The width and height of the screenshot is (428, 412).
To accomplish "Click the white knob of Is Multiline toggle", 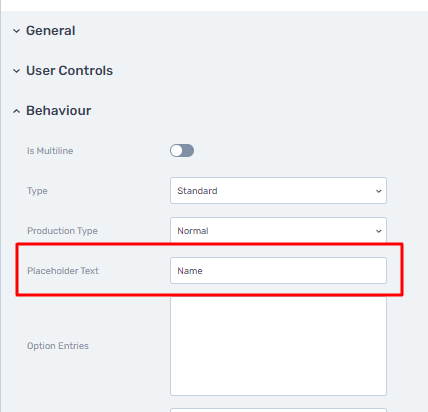I will click(x=176, y=151).
